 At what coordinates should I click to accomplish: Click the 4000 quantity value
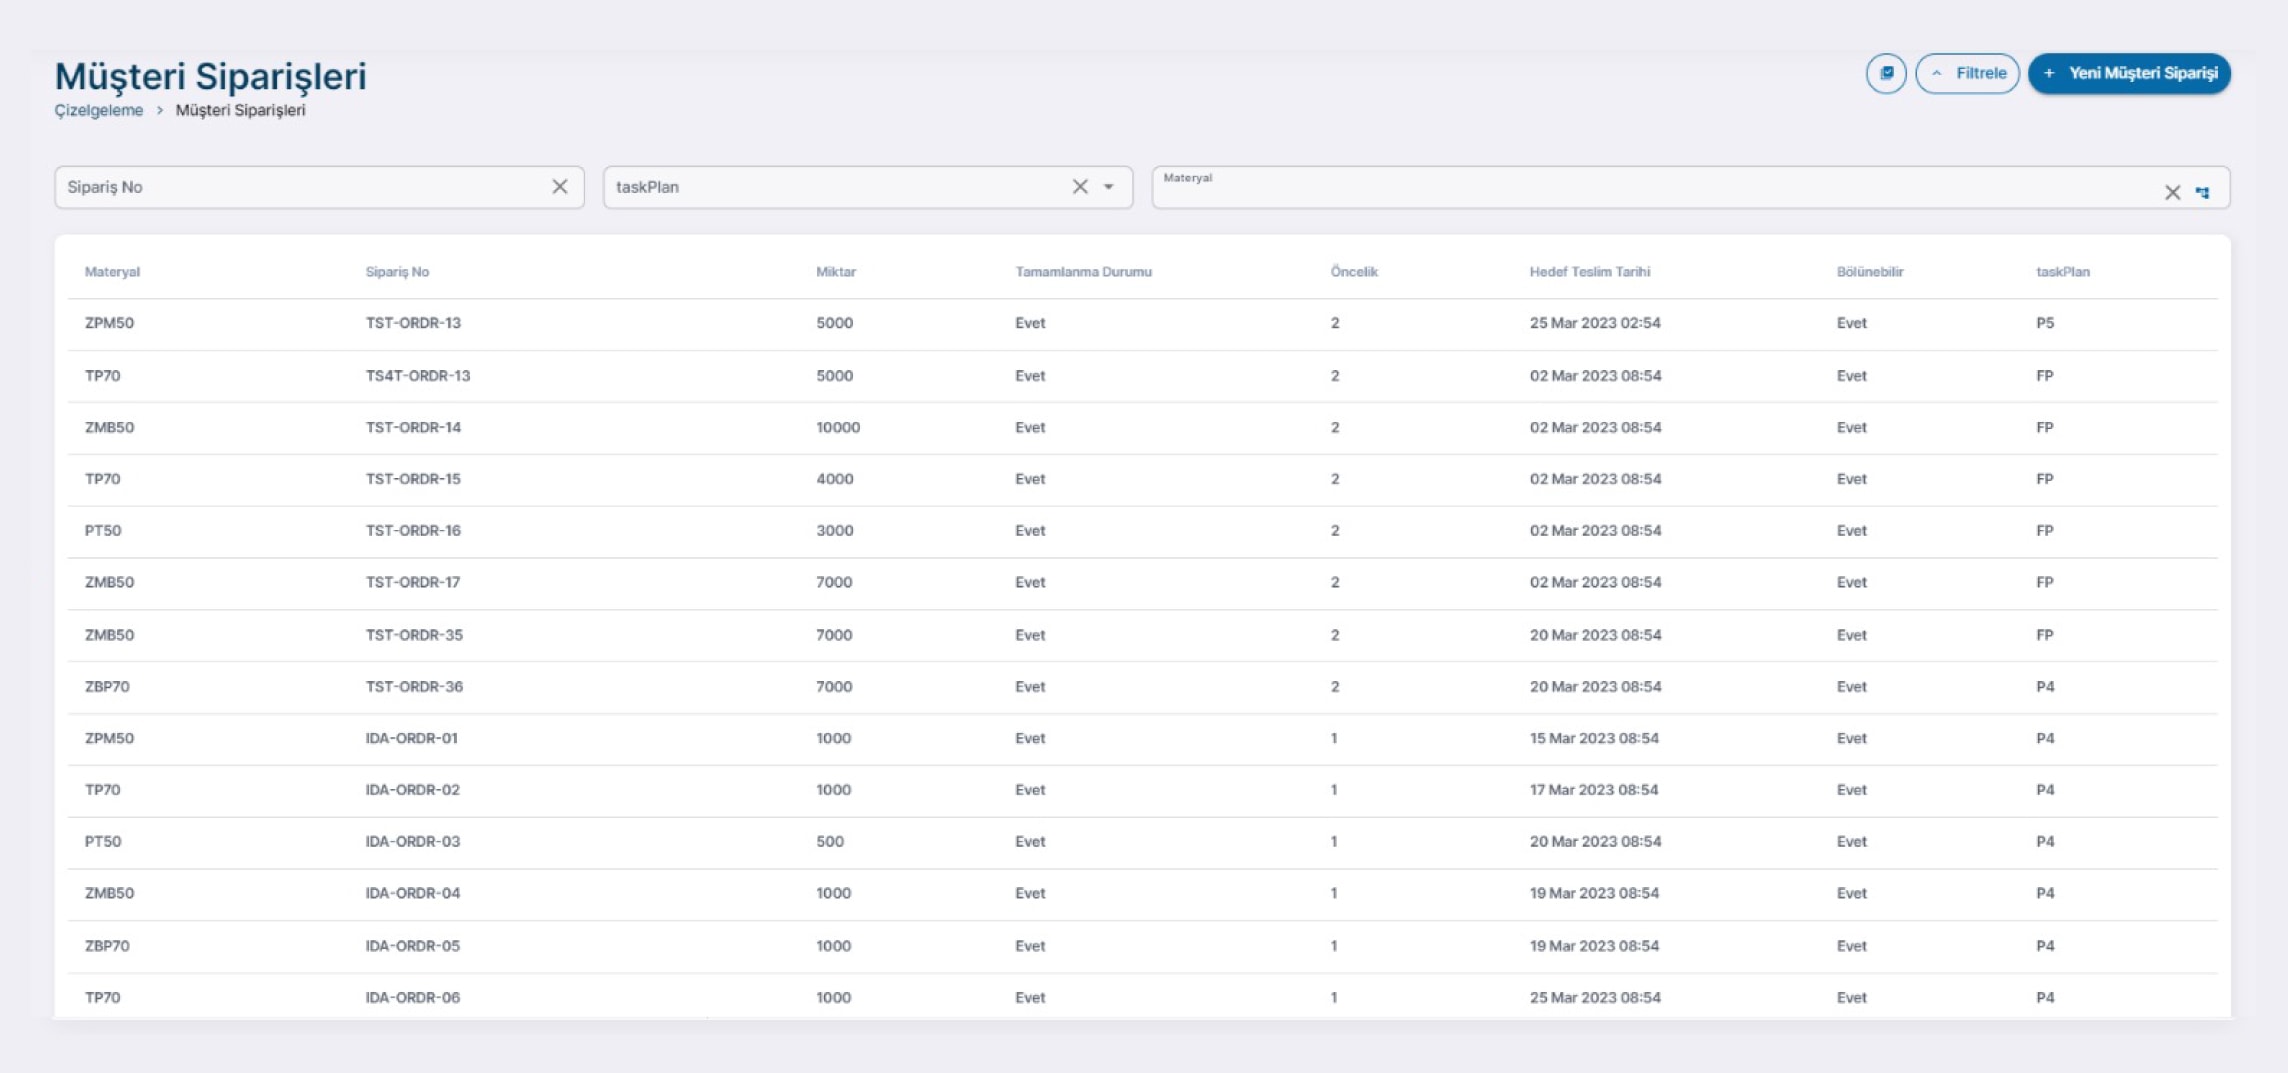835,479
